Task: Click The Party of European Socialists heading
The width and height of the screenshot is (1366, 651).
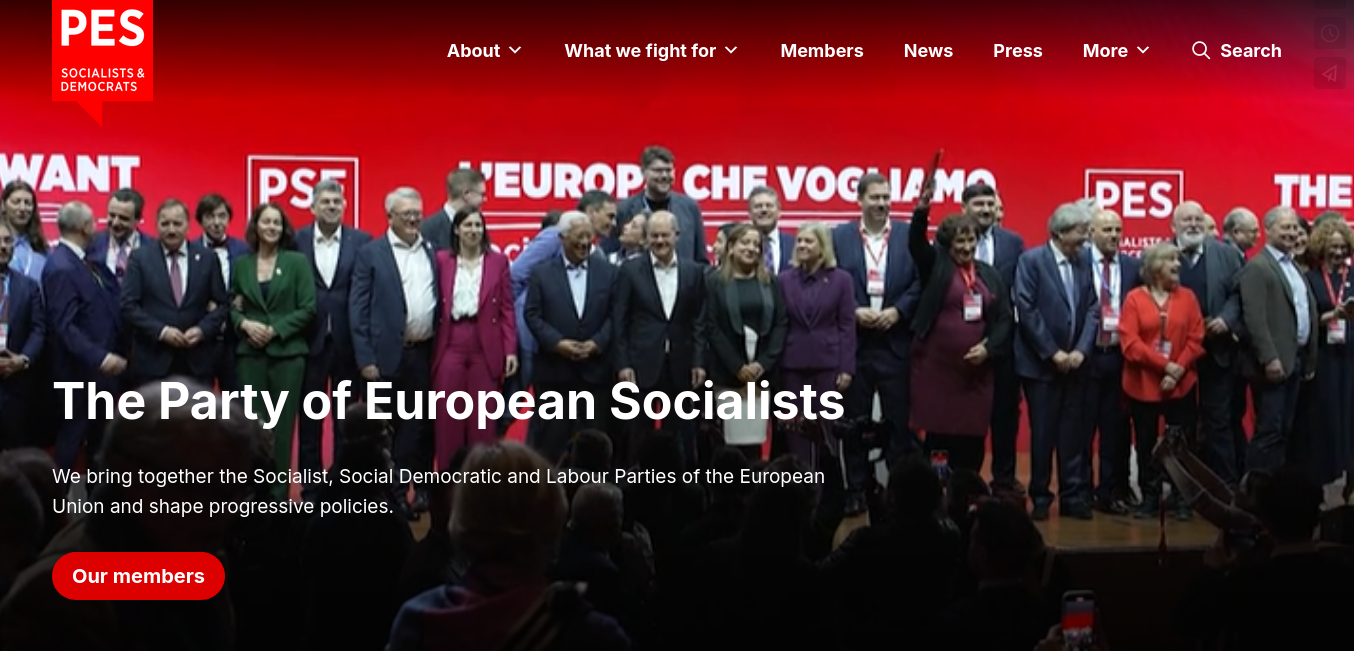Action: tap(449, 401)
